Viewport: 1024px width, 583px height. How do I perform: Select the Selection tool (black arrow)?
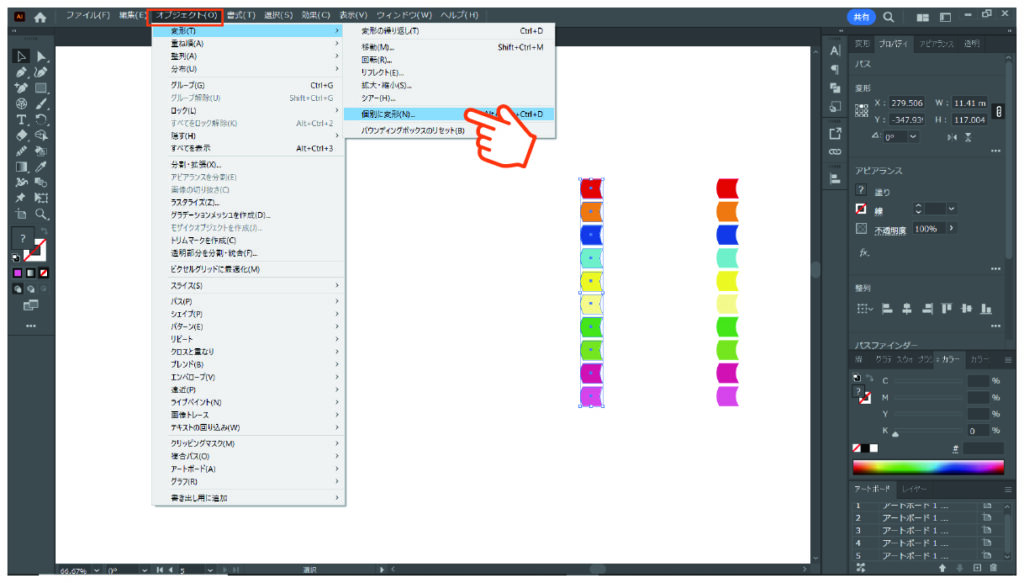(21, 57)
